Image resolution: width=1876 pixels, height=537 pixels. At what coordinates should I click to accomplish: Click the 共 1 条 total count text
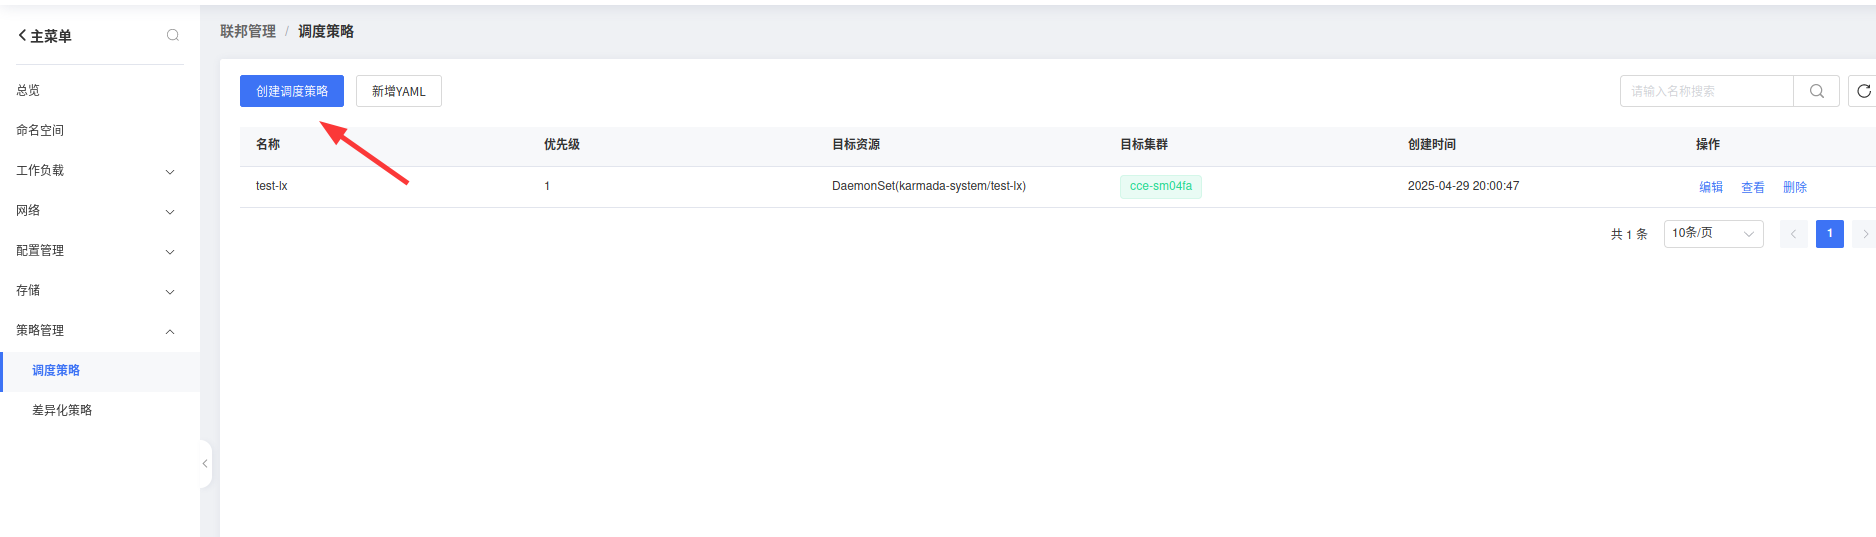pyautogui.click(x=1629, y=234)
